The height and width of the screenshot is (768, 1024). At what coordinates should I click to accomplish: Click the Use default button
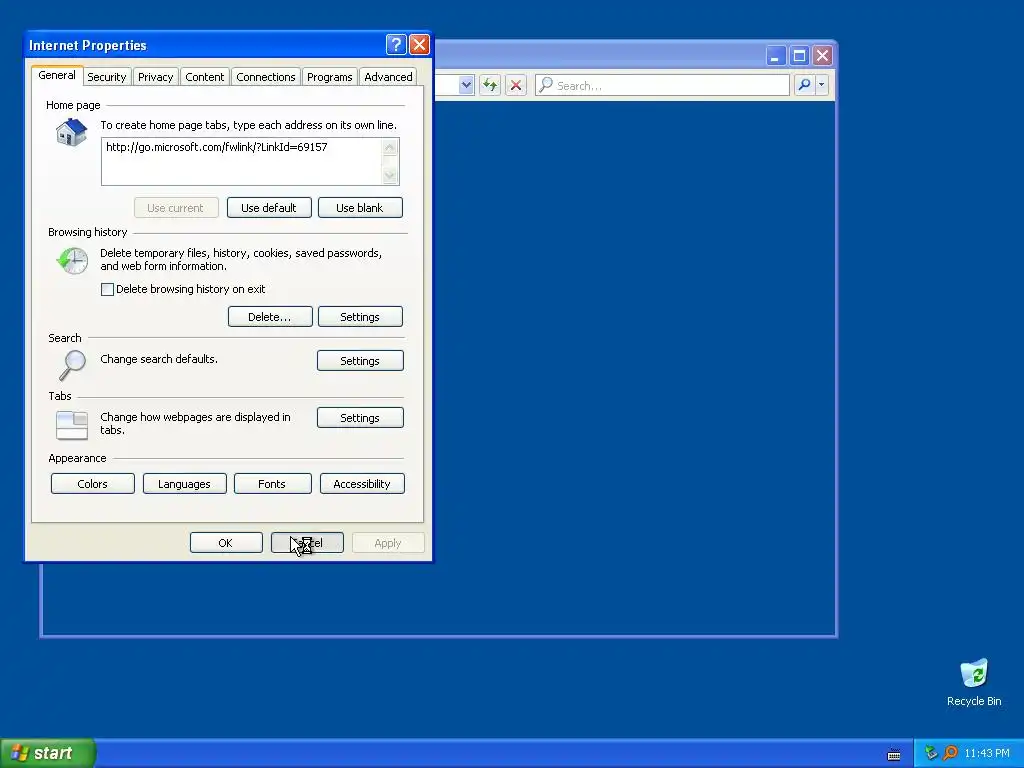269,208
